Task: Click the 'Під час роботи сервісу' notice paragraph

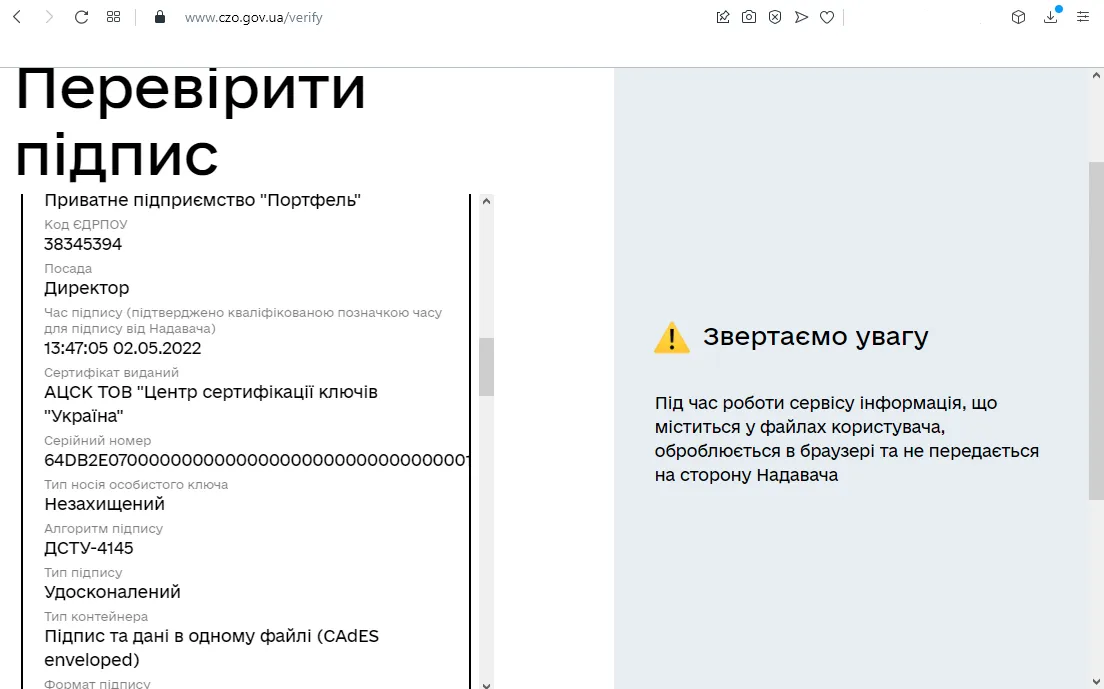Action: (x=847, y=438)
